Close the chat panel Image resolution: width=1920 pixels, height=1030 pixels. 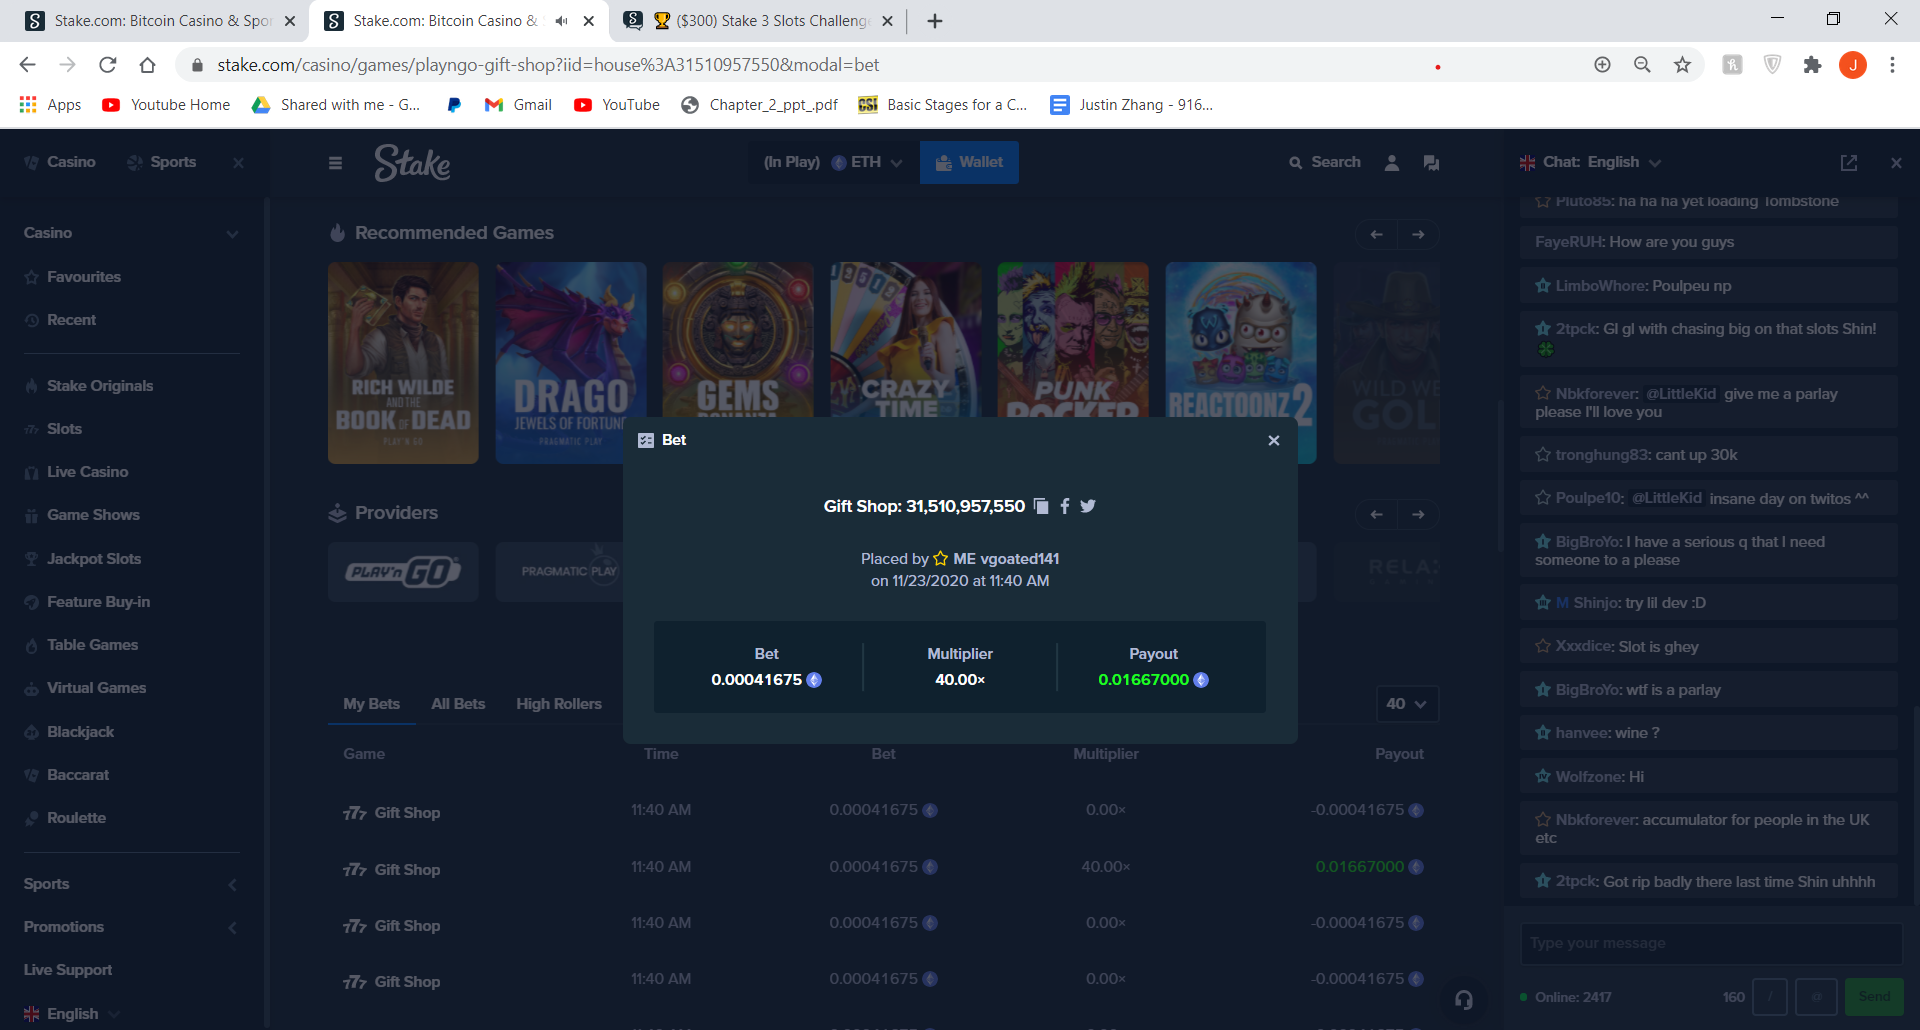point(1896,162)
